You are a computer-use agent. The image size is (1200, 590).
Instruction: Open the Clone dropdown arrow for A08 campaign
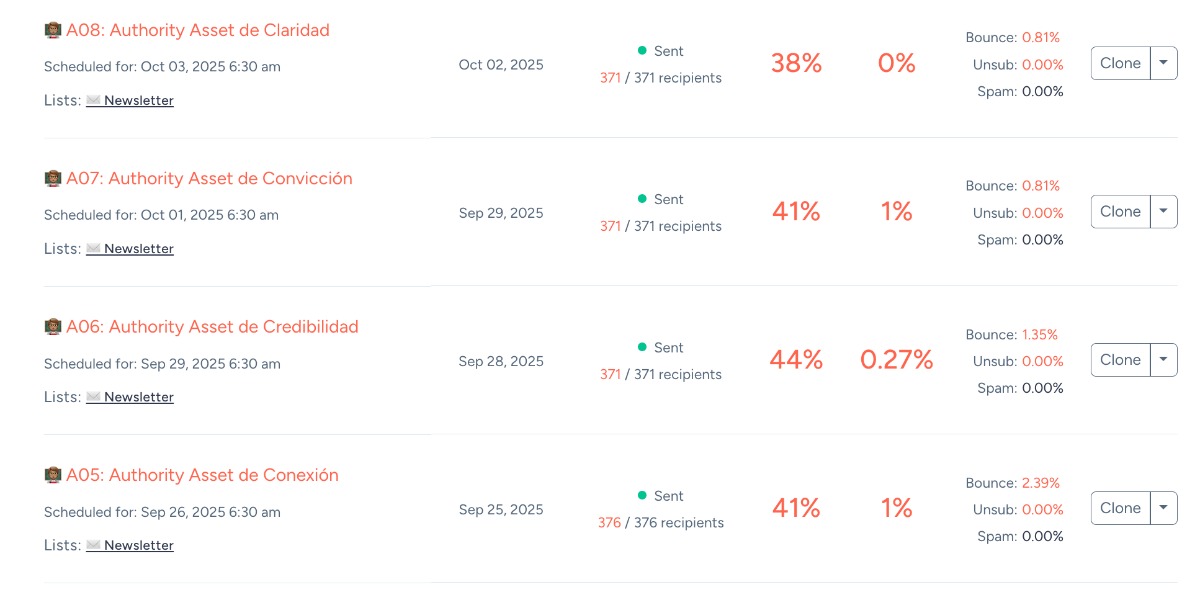tap(1163, 63)
